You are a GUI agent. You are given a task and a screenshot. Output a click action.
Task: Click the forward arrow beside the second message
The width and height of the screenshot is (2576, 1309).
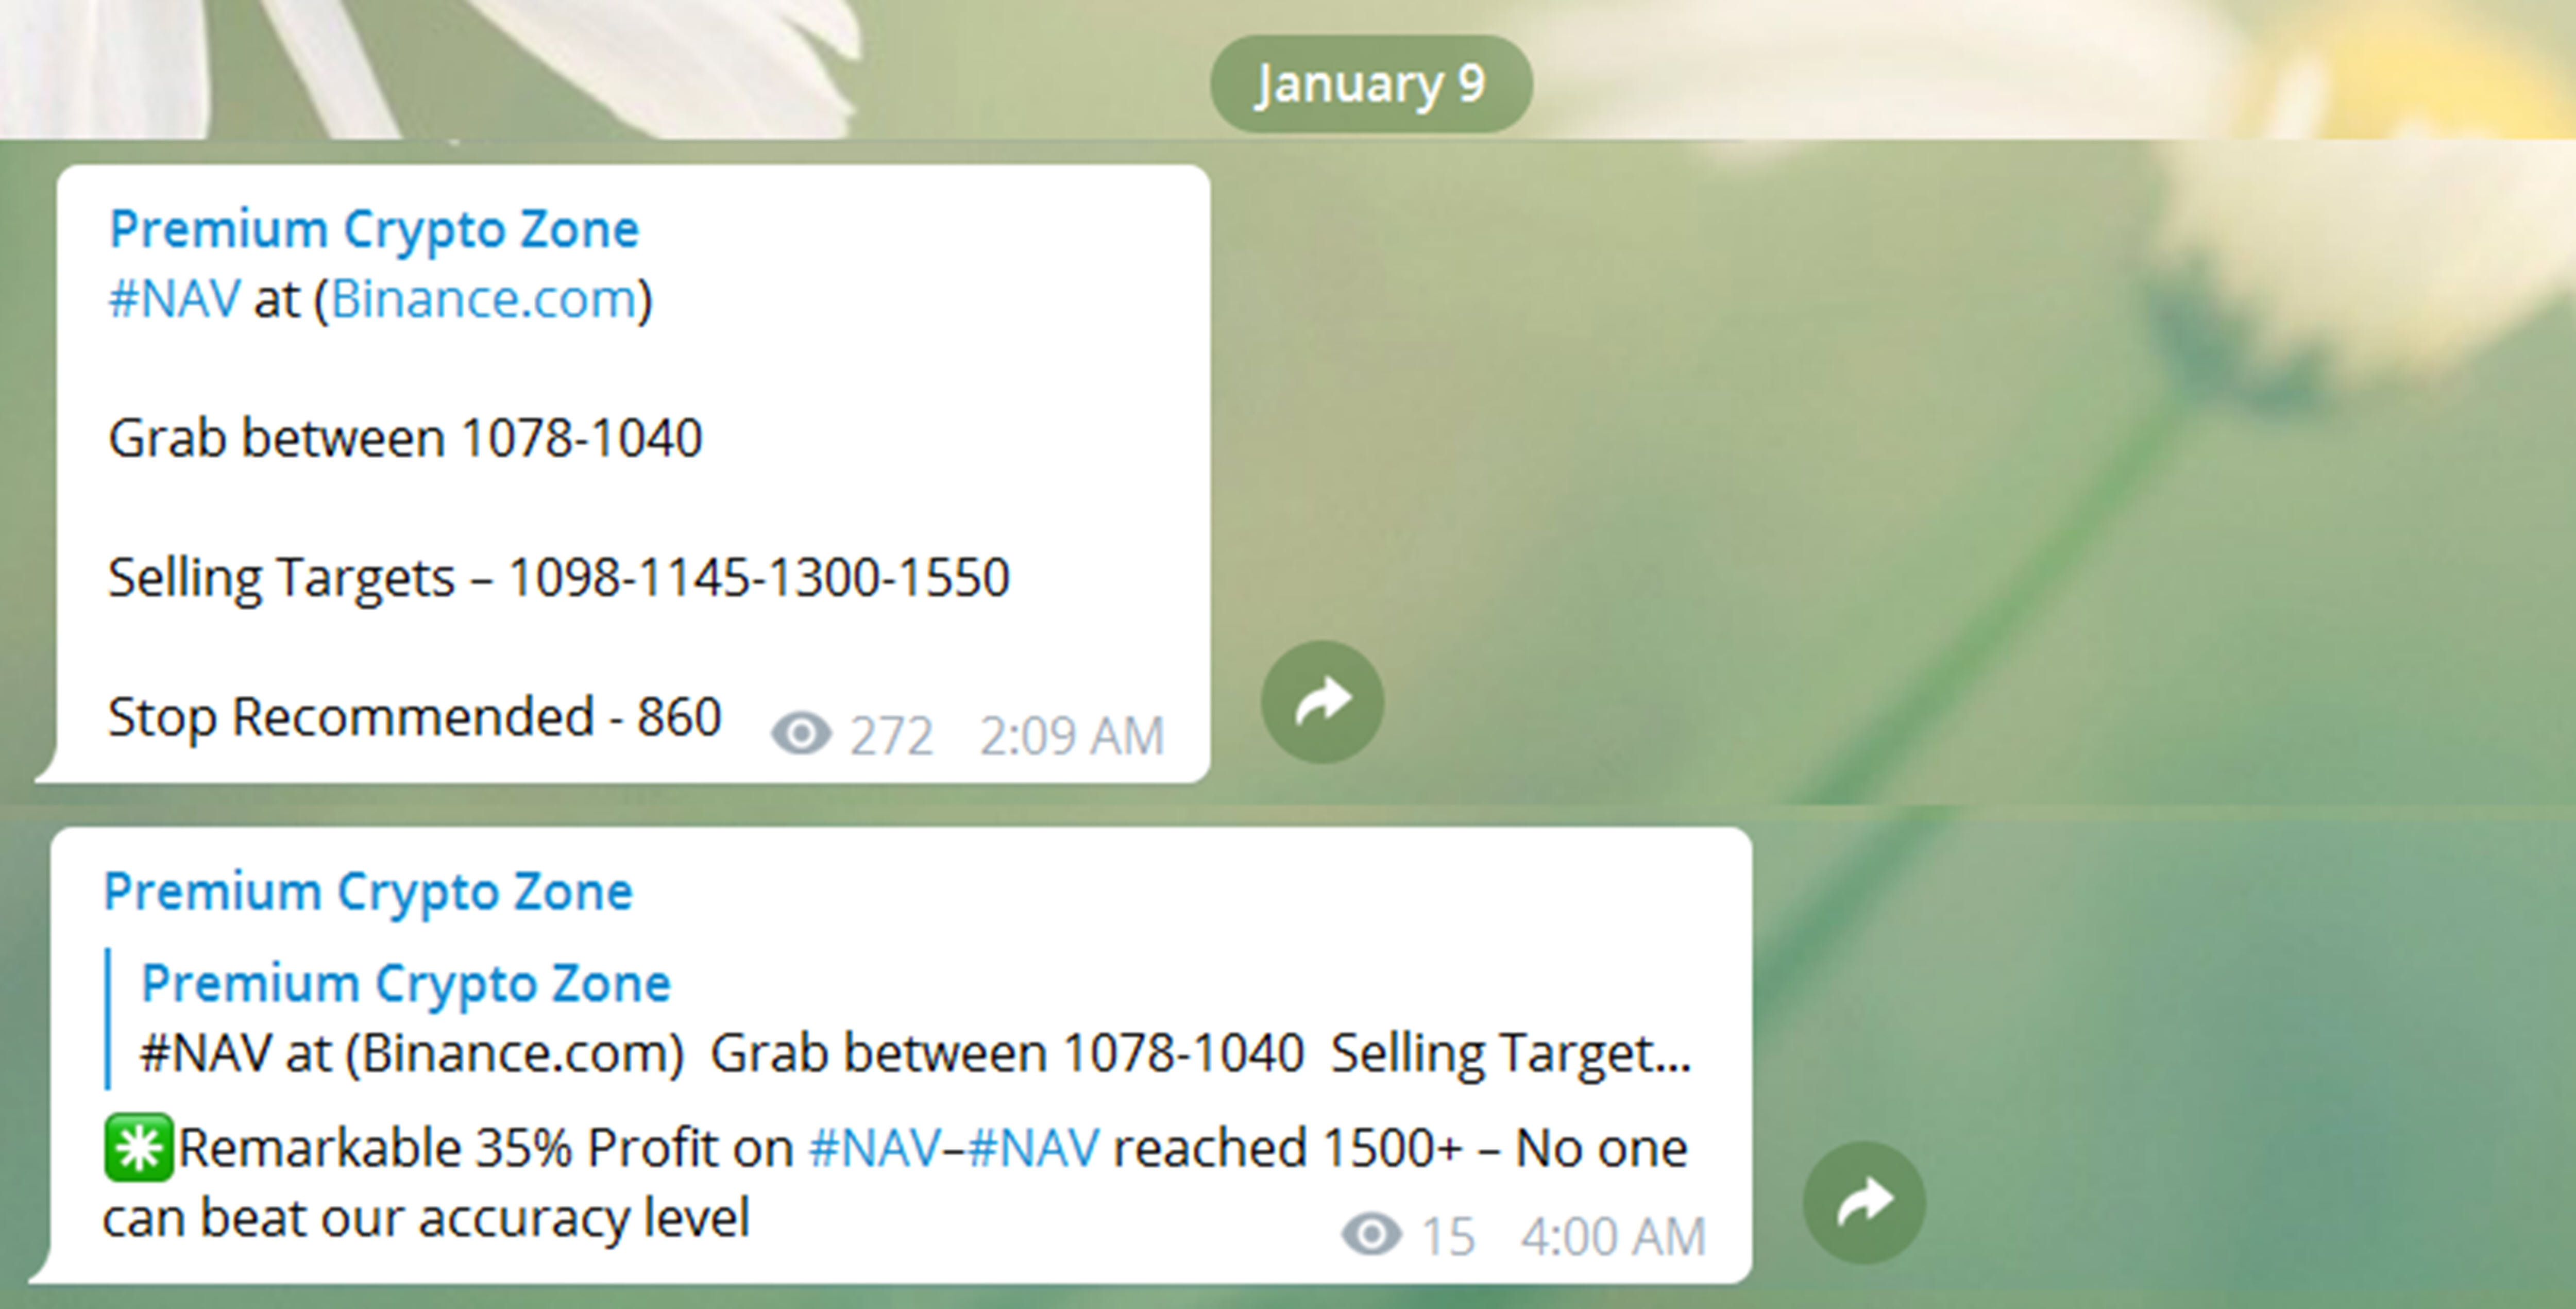(x=1864, y=1203)
